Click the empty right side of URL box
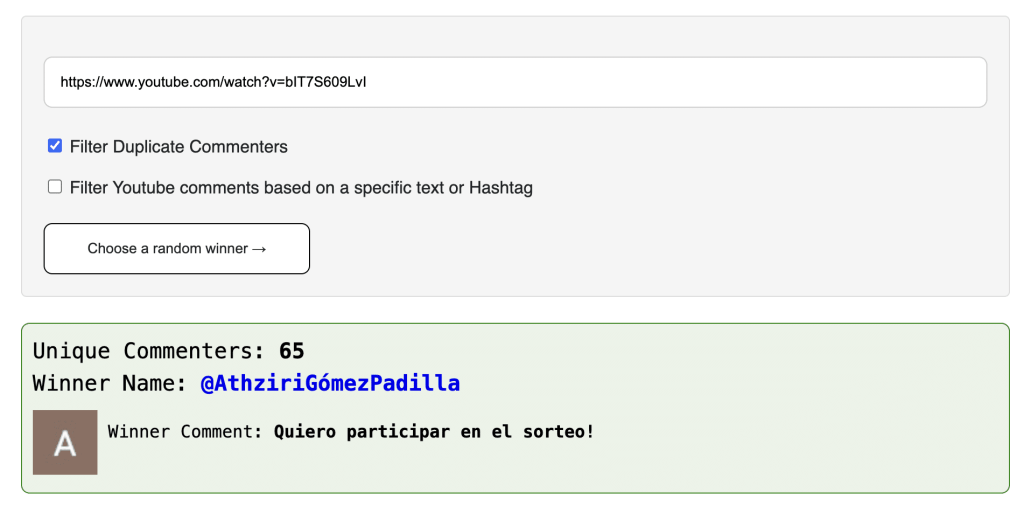 coord(718,82)
